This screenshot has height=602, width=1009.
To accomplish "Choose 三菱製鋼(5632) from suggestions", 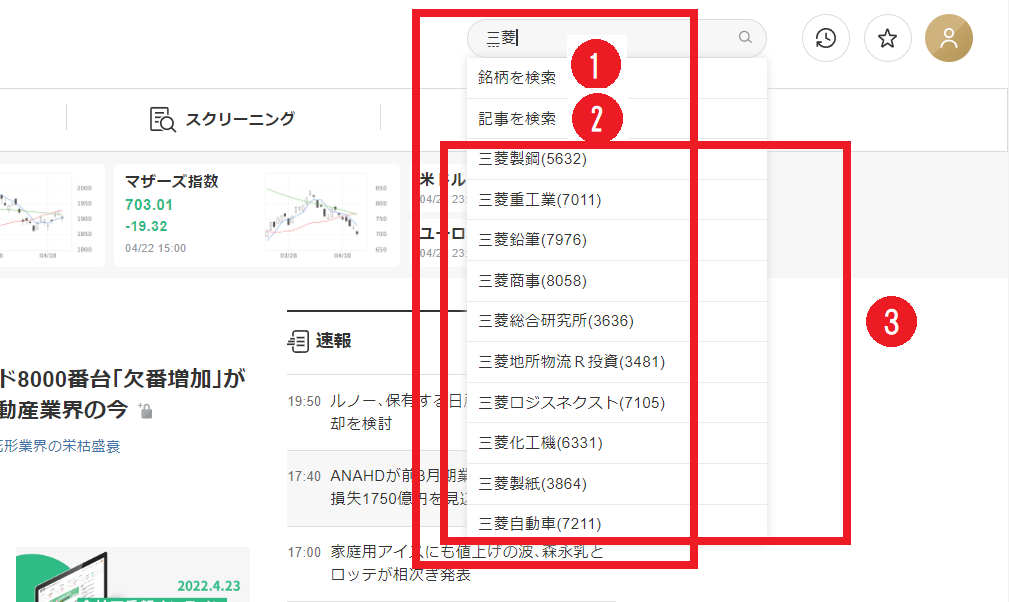I will click(616, 159).
